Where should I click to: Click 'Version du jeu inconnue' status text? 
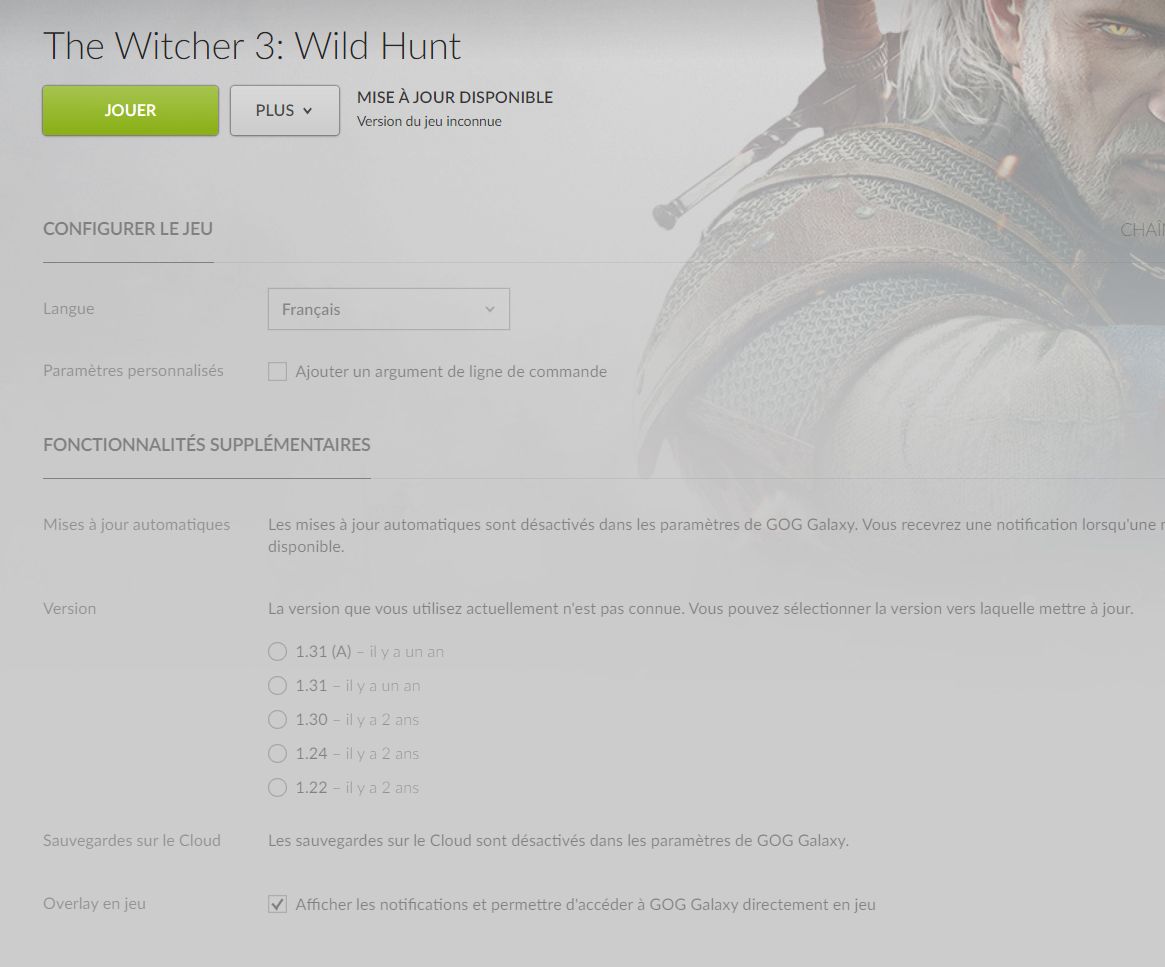pos(429,121)
